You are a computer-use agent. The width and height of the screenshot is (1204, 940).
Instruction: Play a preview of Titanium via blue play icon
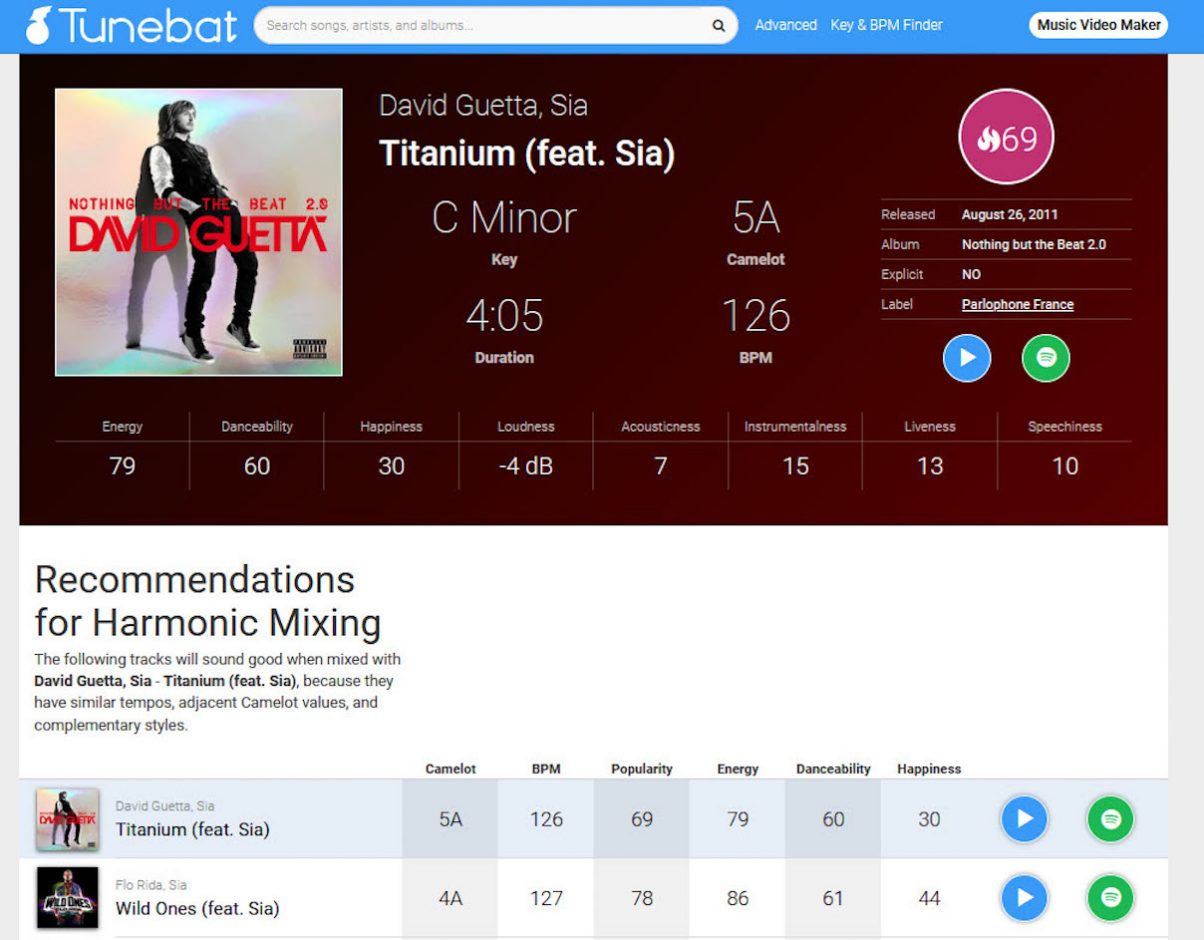[966, 357]
